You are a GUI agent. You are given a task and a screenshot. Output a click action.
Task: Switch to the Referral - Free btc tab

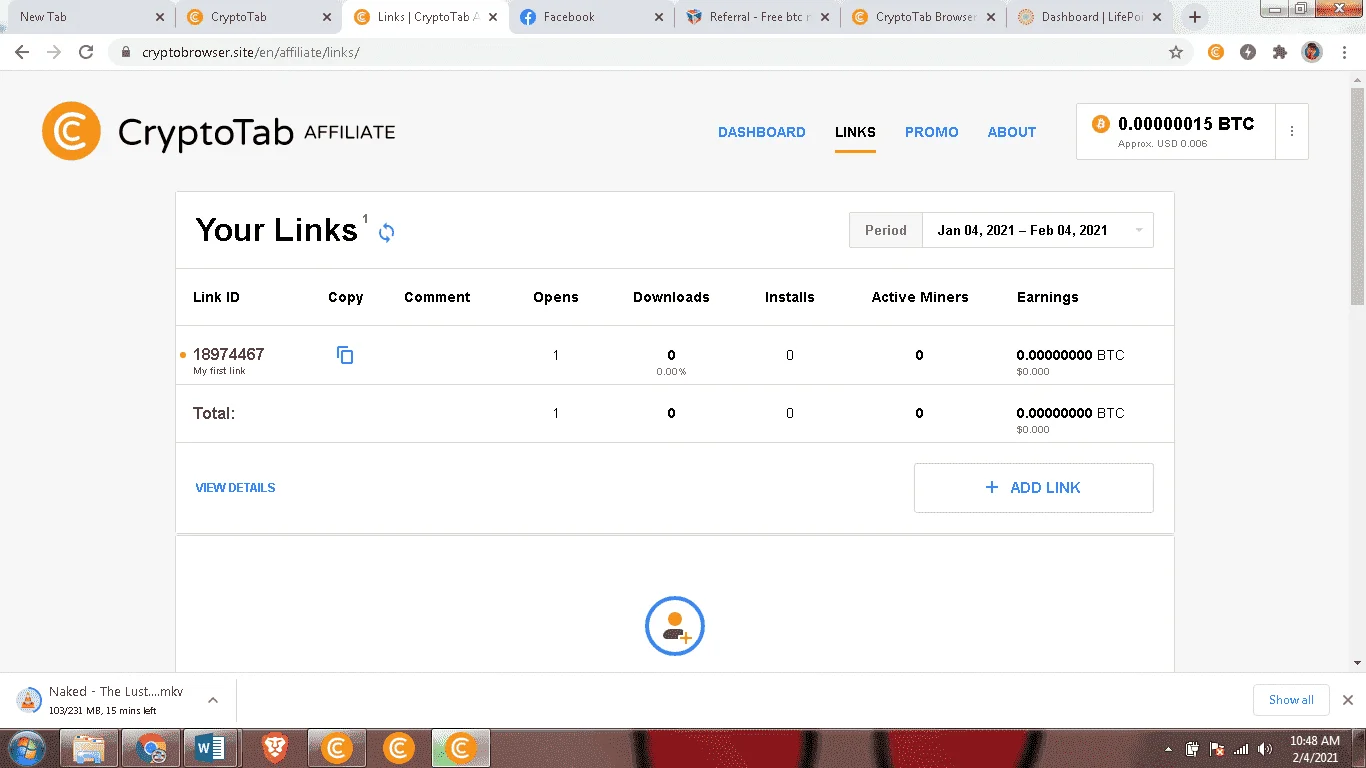[757, 17]
